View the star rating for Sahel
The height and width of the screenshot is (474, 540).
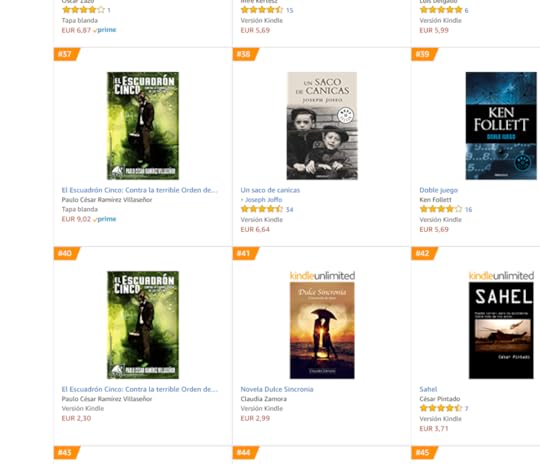click(440, 408)
